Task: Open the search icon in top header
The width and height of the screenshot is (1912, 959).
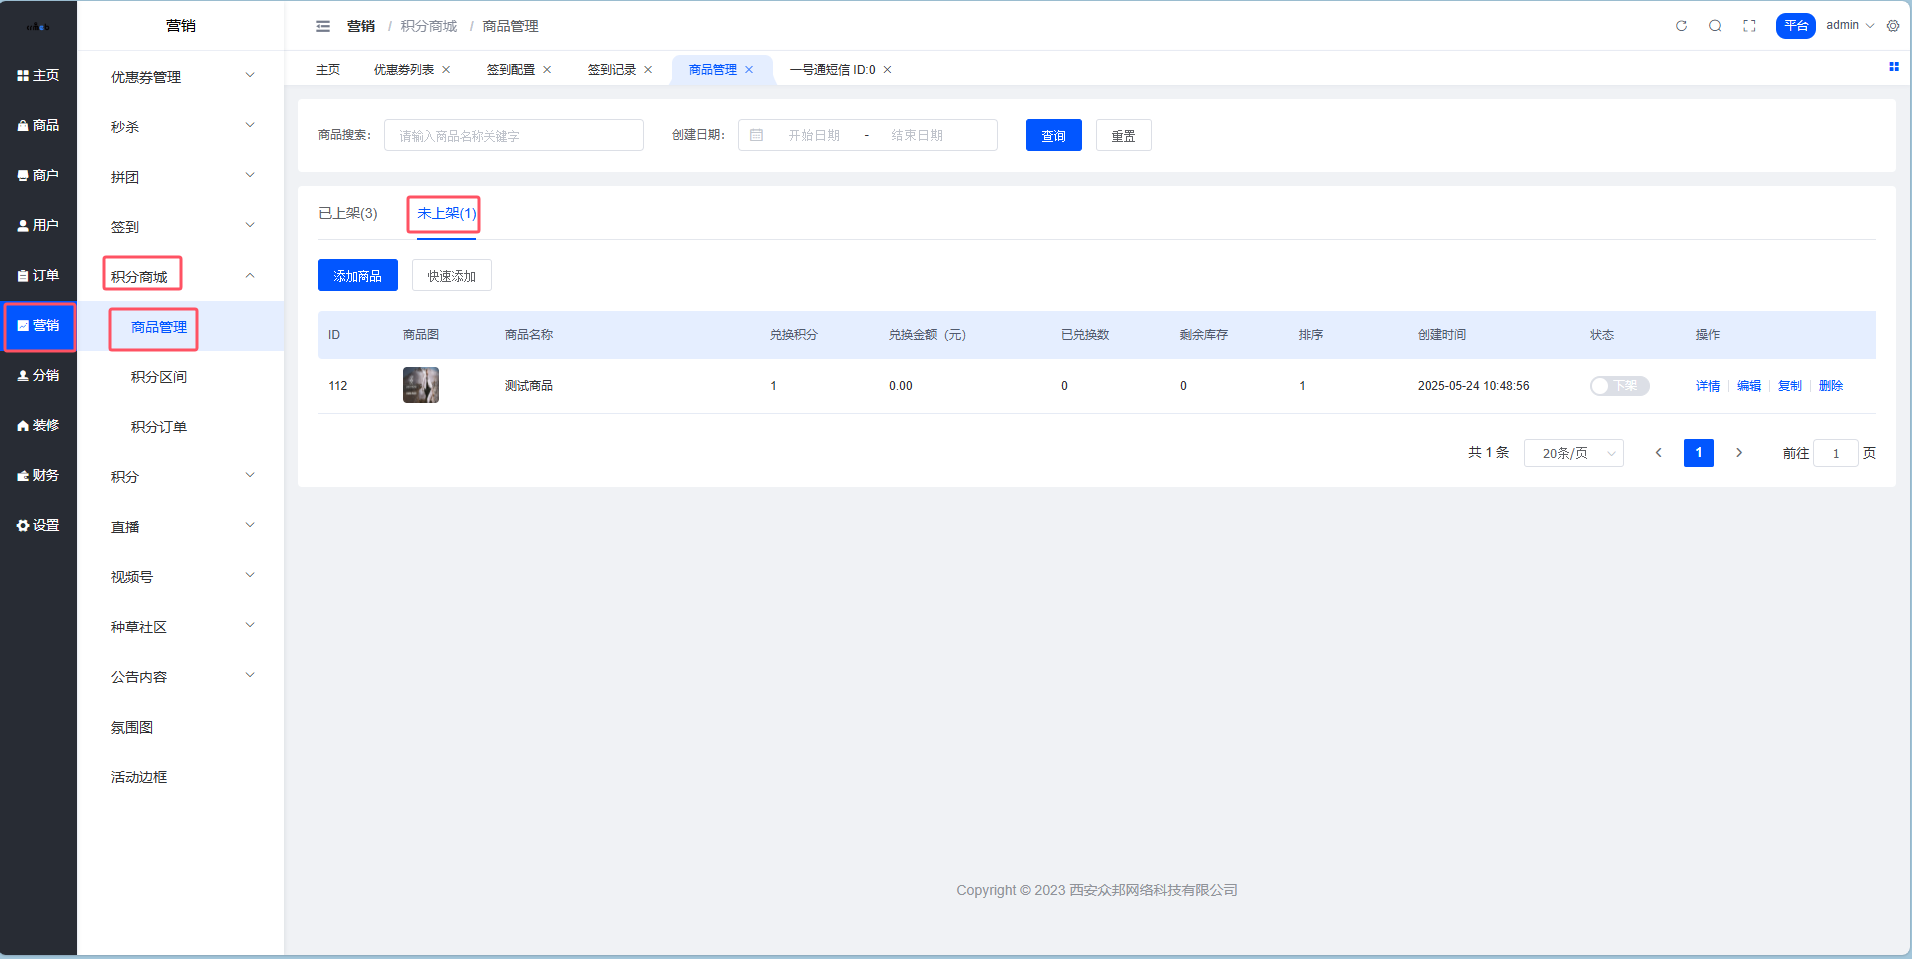Action: [1715, 26]
